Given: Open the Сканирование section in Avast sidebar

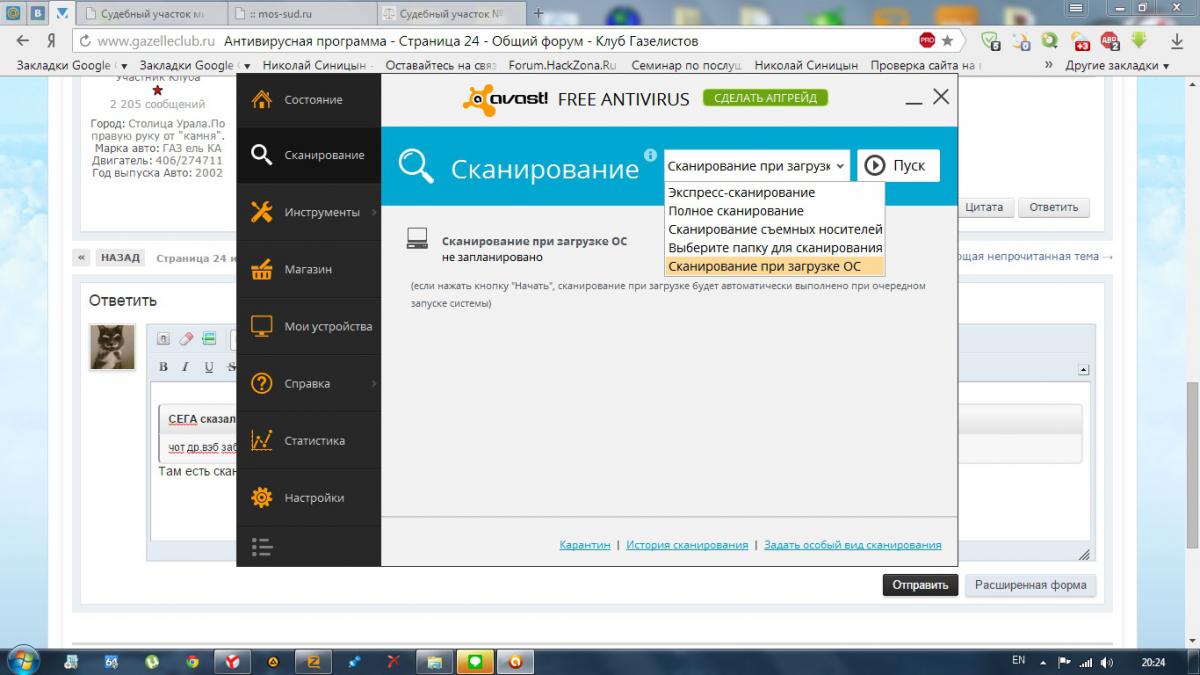Looking at the screenshot, I should tap(309, 155).
